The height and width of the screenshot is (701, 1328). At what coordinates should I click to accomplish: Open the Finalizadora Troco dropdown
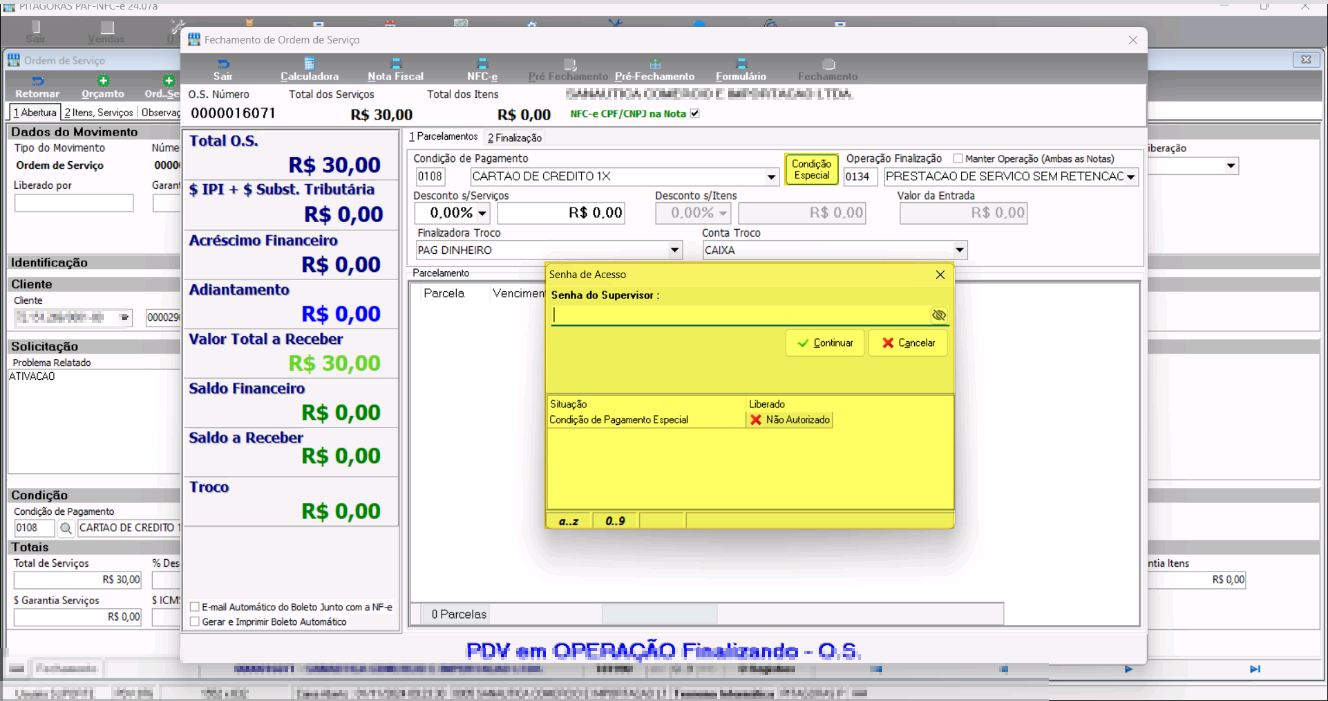[x=675, y=250]
